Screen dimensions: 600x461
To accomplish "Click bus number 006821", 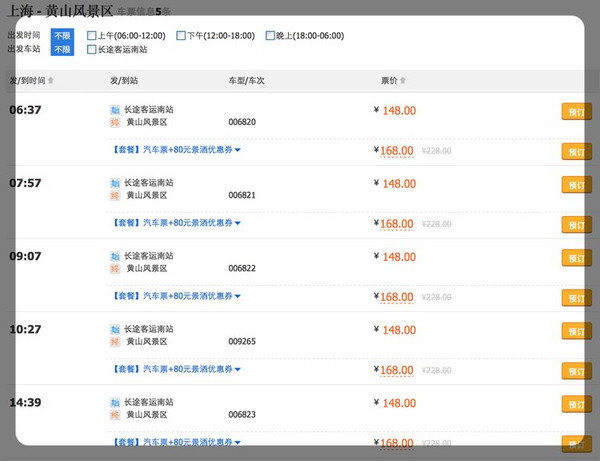I will click(242, 195).
